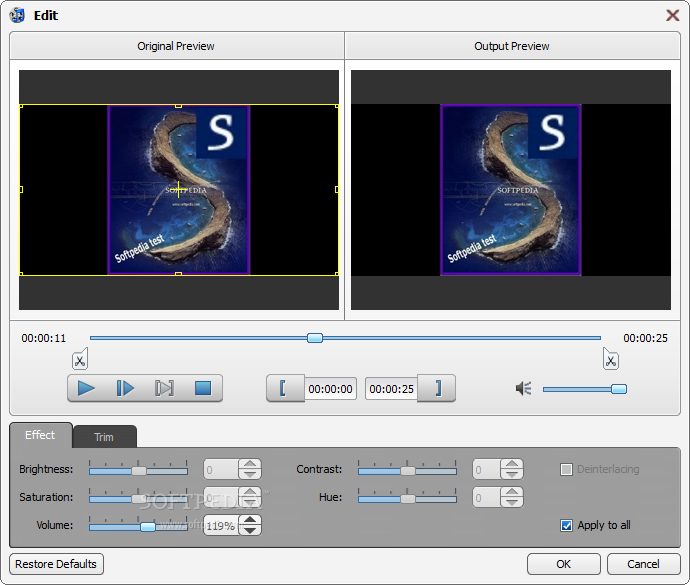The width and height of the screenshot is (690, 585).
Task: Increase Contrast with up arrow
Action: (x=512, y=464)
